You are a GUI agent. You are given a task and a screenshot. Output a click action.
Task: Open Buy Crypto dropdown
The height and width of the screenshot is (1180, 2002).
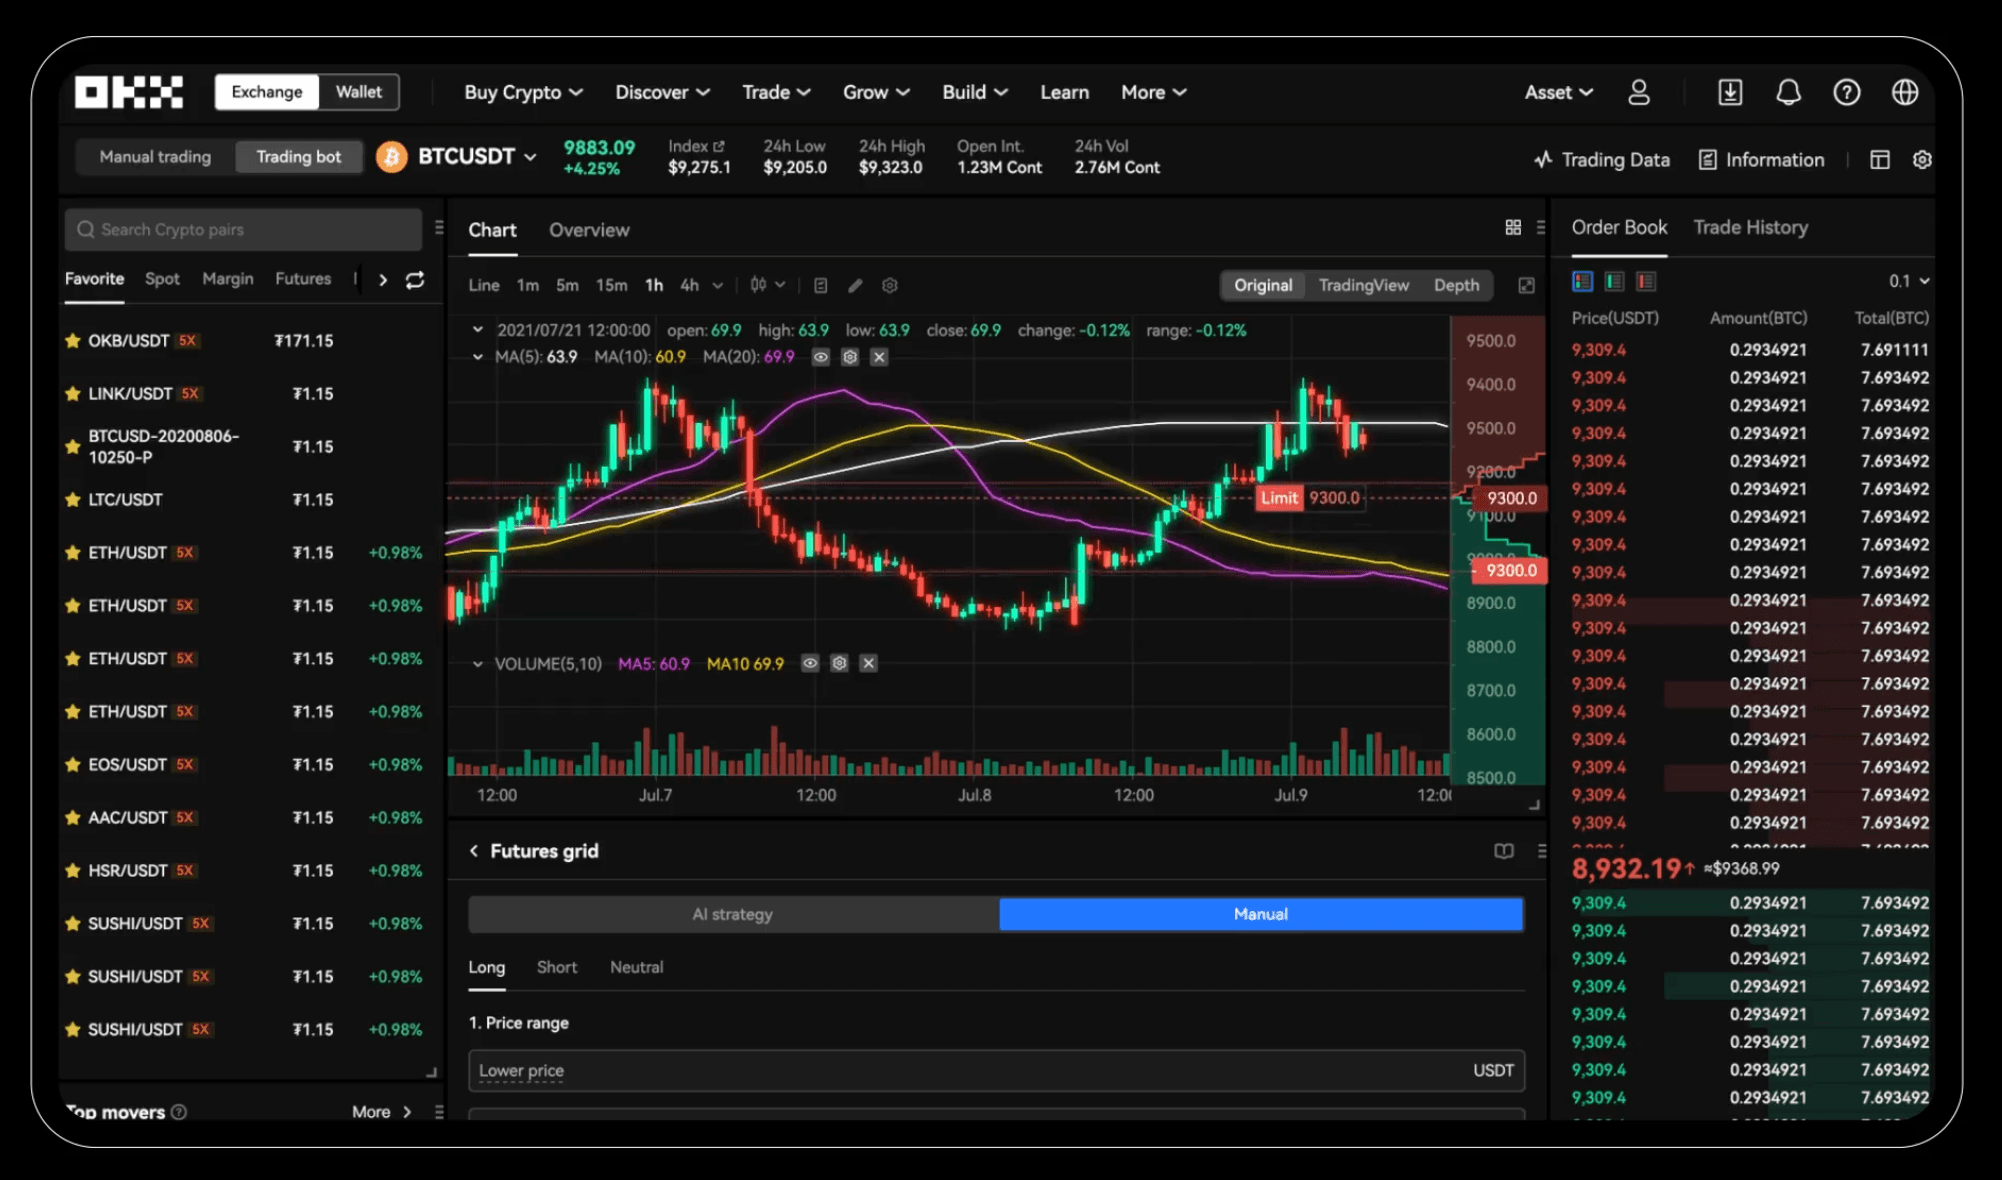[x=523, y=92]
